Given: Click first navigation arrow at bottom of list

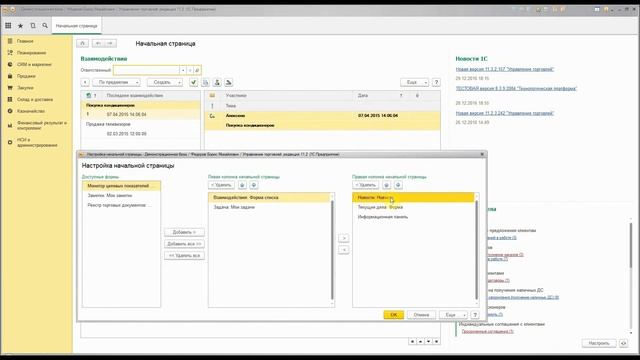Looking at the screenshot, I should (412, 341).
